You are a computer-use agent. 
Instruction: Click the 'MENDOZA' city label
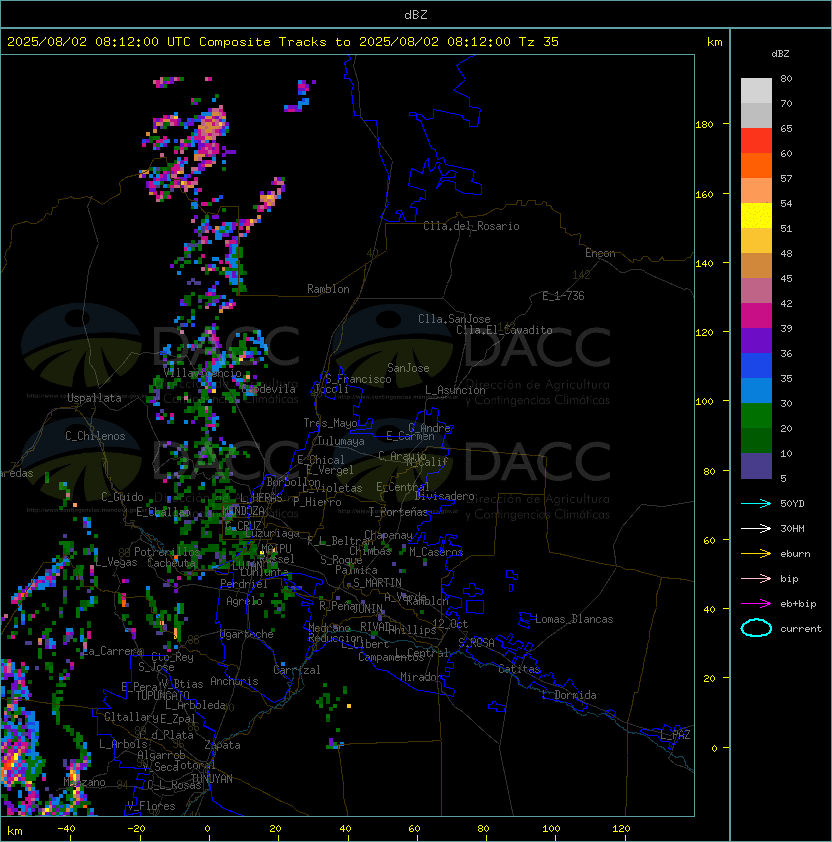click(243, 511)
